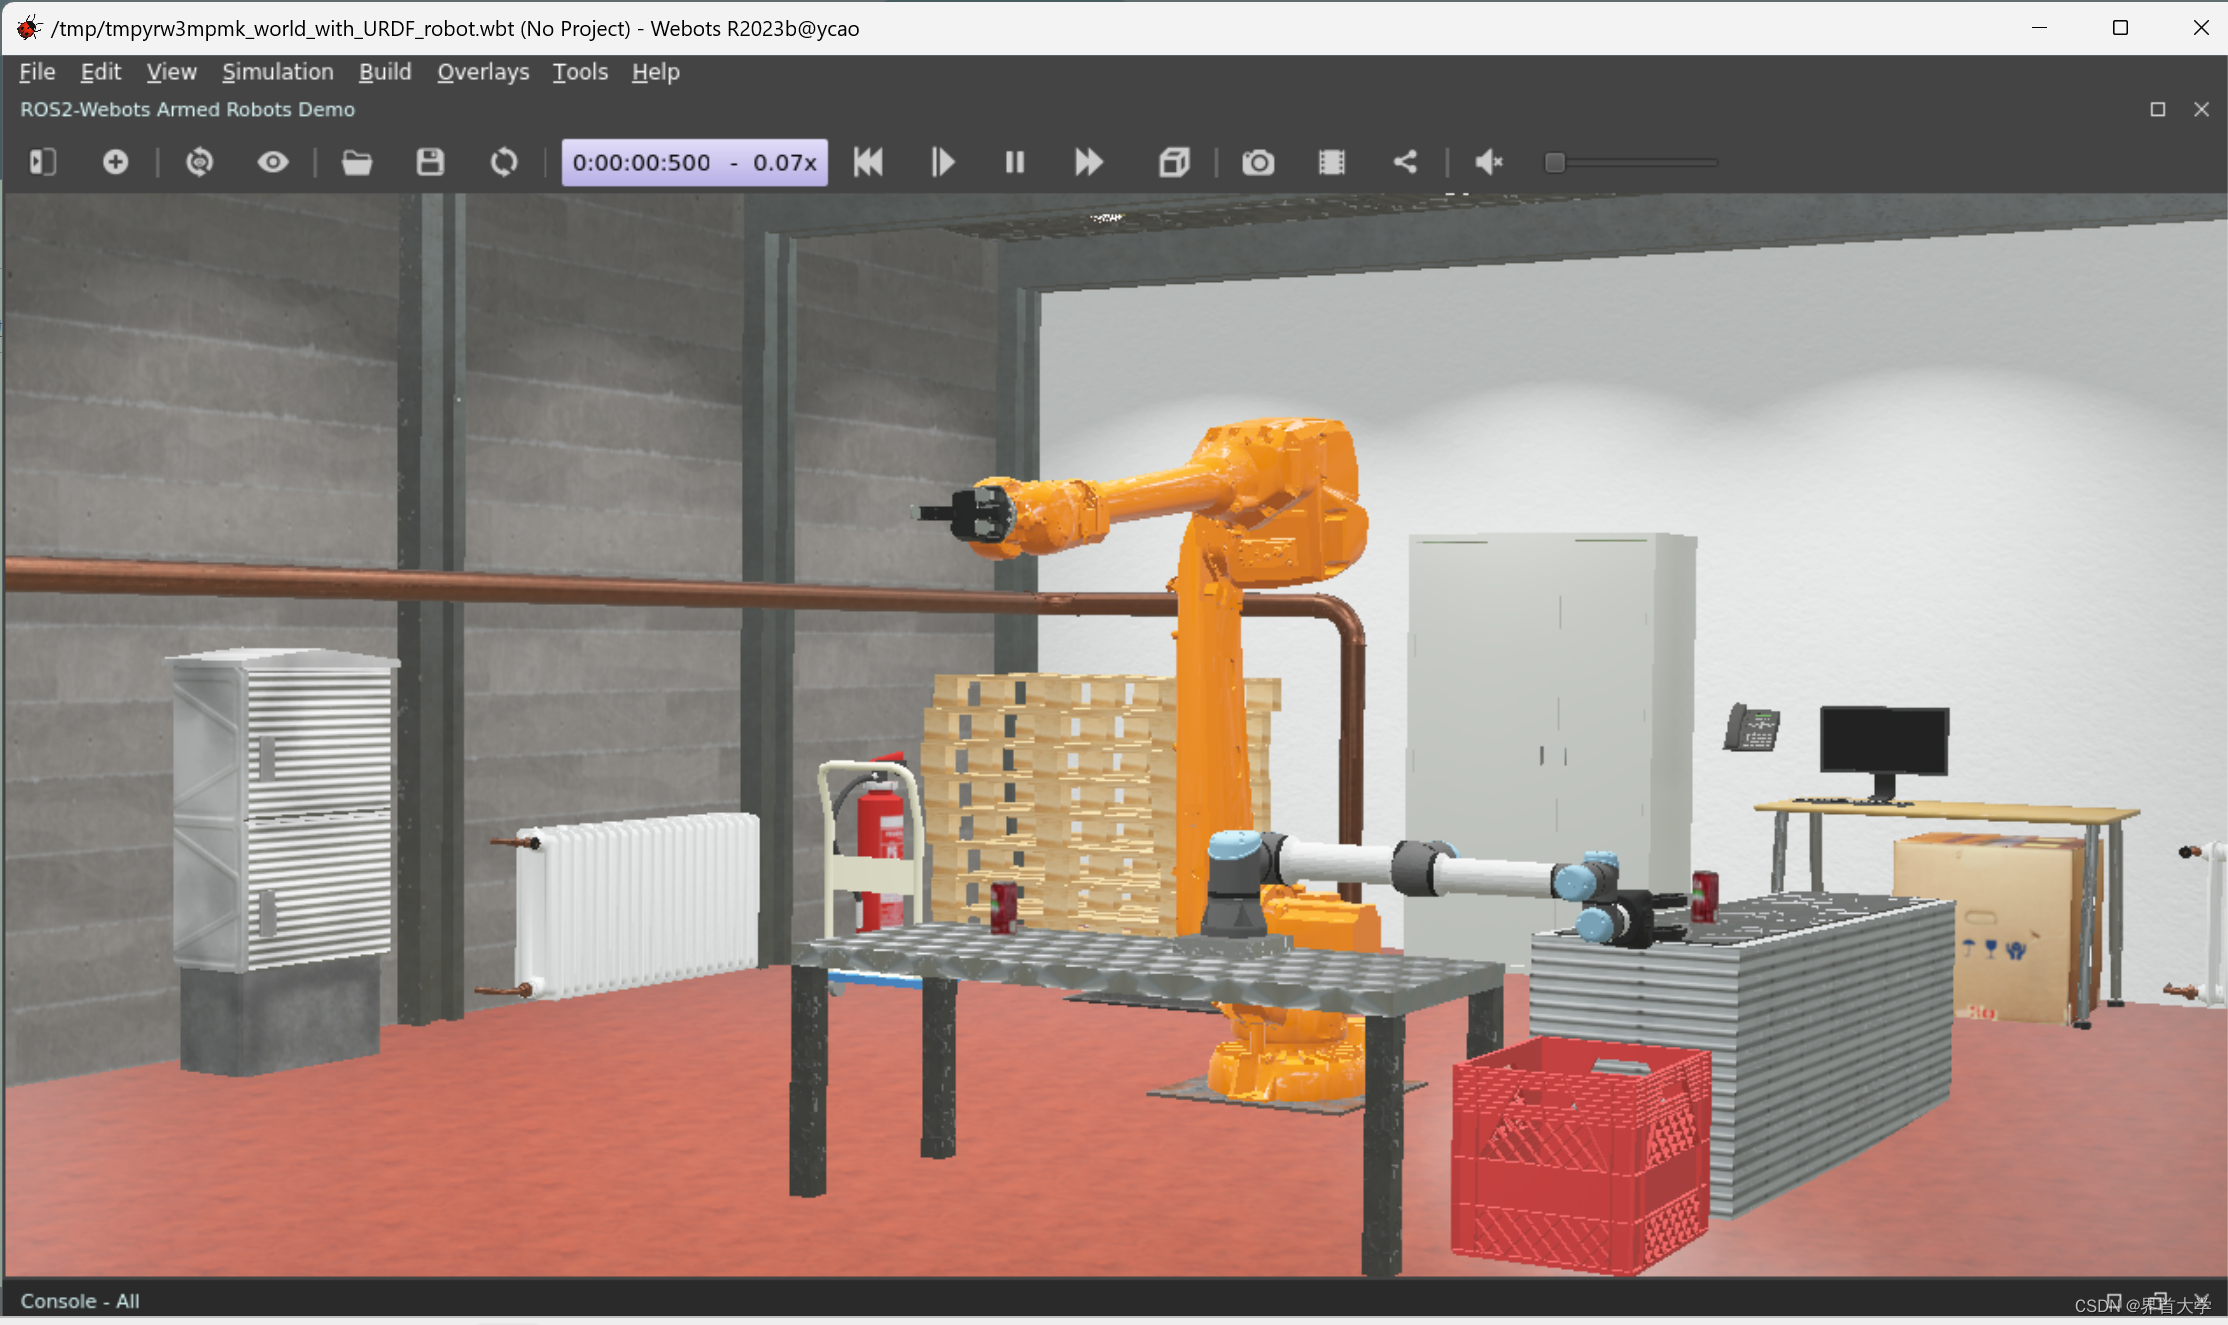Image resolution: width=2228 pixels, height=1325 pixels.
Task: Save the current world file
Action: (430, 162)
